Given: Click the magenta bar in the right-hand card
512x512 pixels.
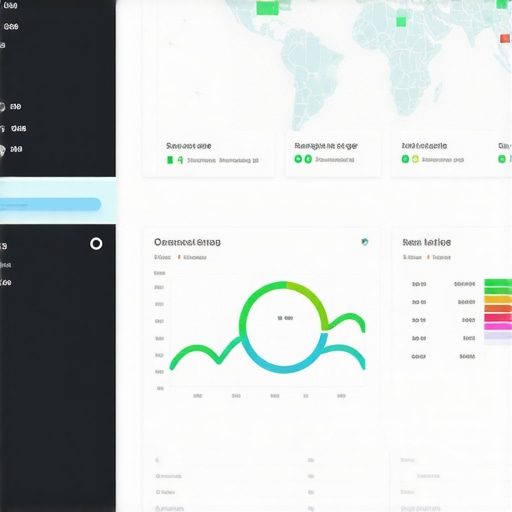Looking at the screenshot, I should (x=498, y=326).
